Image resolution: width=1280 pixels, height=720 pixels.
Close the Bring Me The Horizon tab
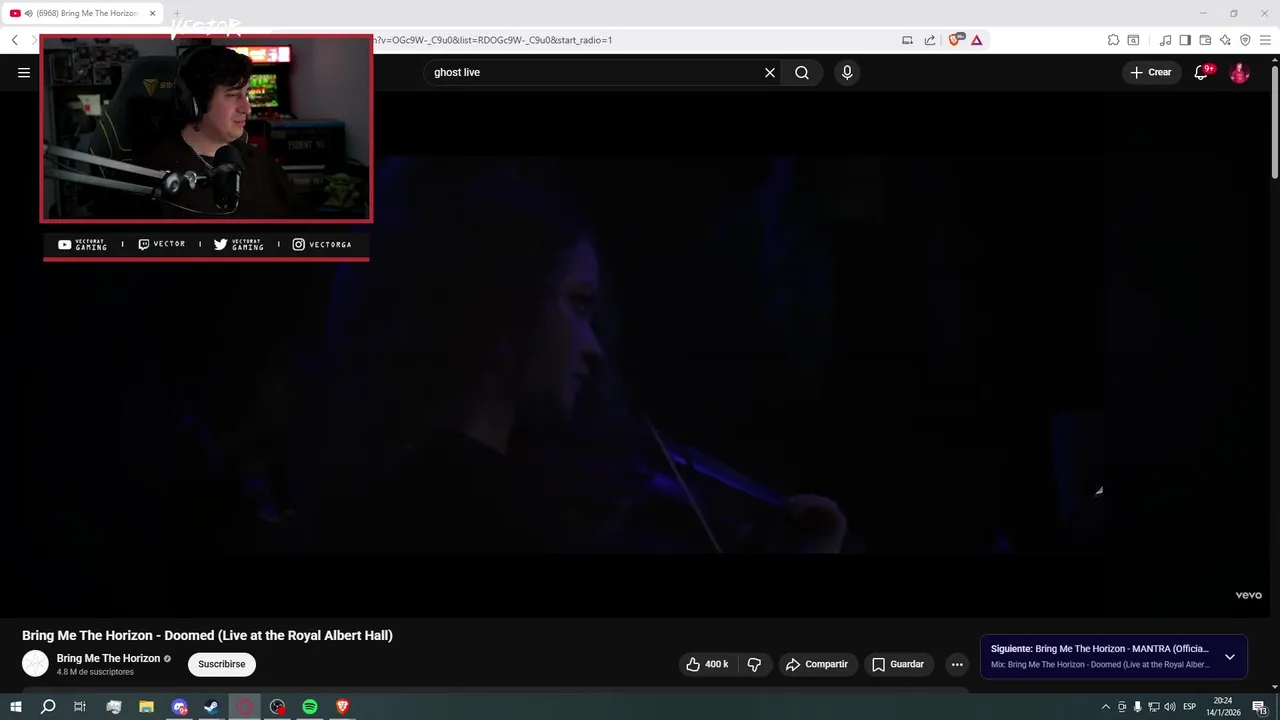[x=152, y=13]
